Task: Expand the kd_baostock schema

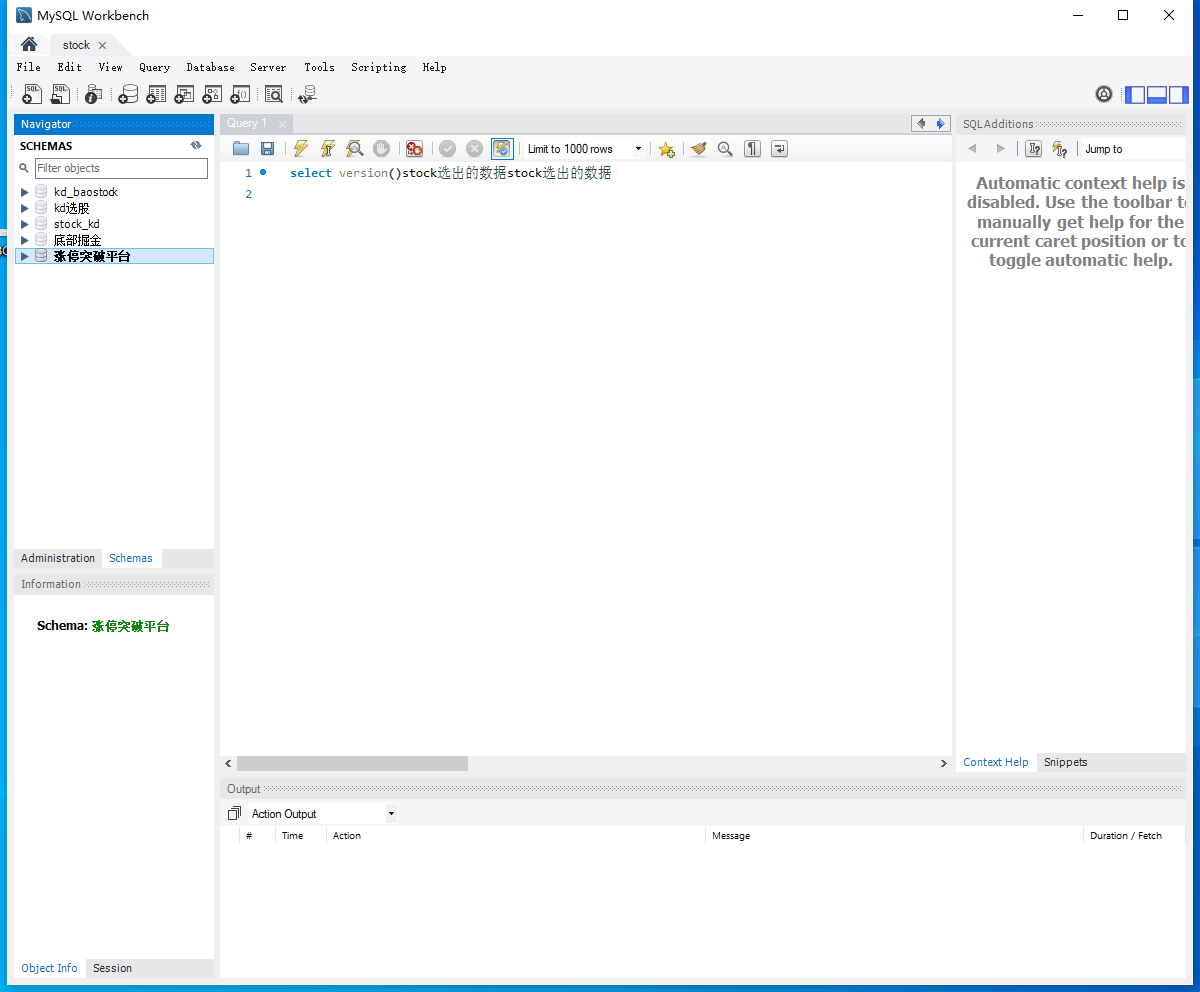Action: click(25, 192)
